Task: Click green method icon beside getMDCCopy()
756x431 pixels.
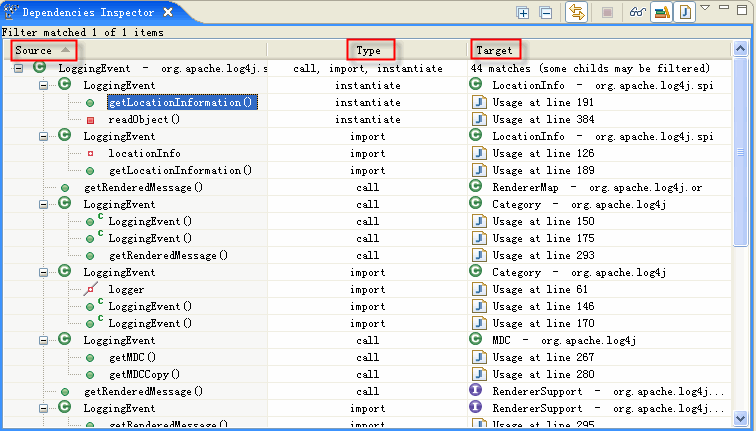Action: click(x=90, y=375)
